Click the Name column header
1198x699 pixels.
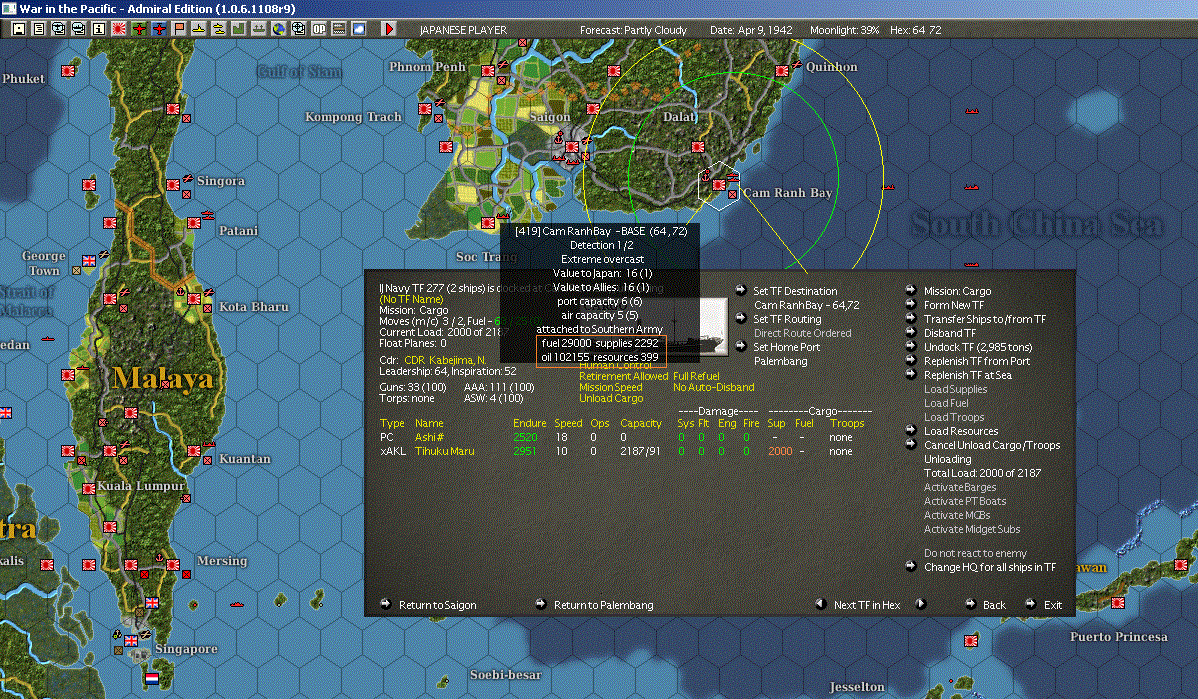[429, 423]
